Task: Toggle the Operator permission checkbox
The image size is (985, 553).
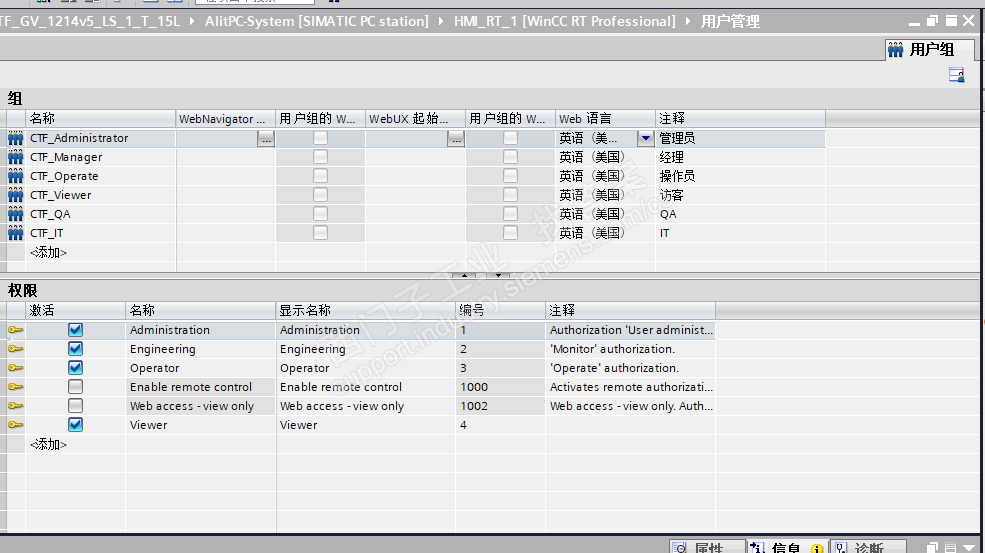Action: 75,368
